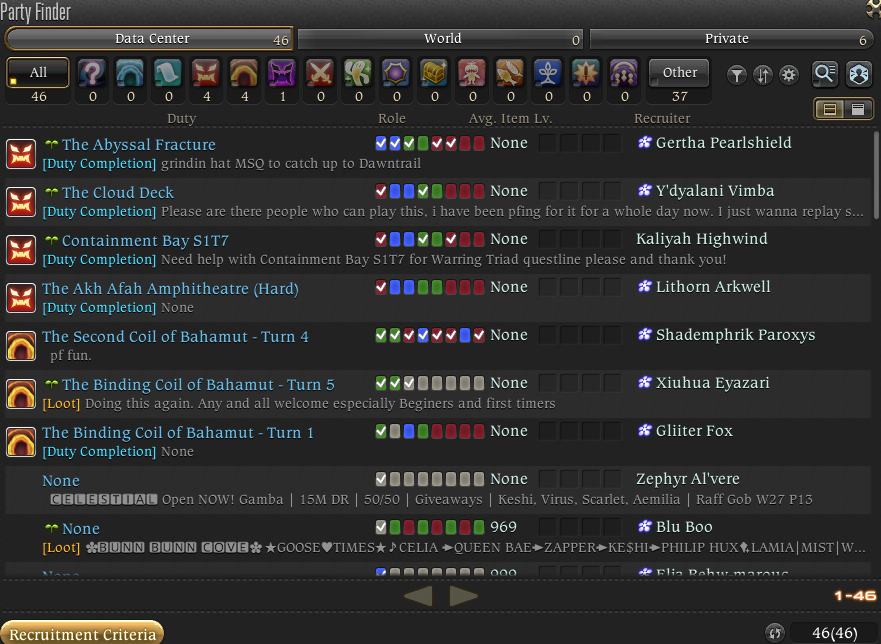The width and height of the screenshot is (881, 644).
Task: Select recruiter Gliiter Fox
Action: point(694,431)
